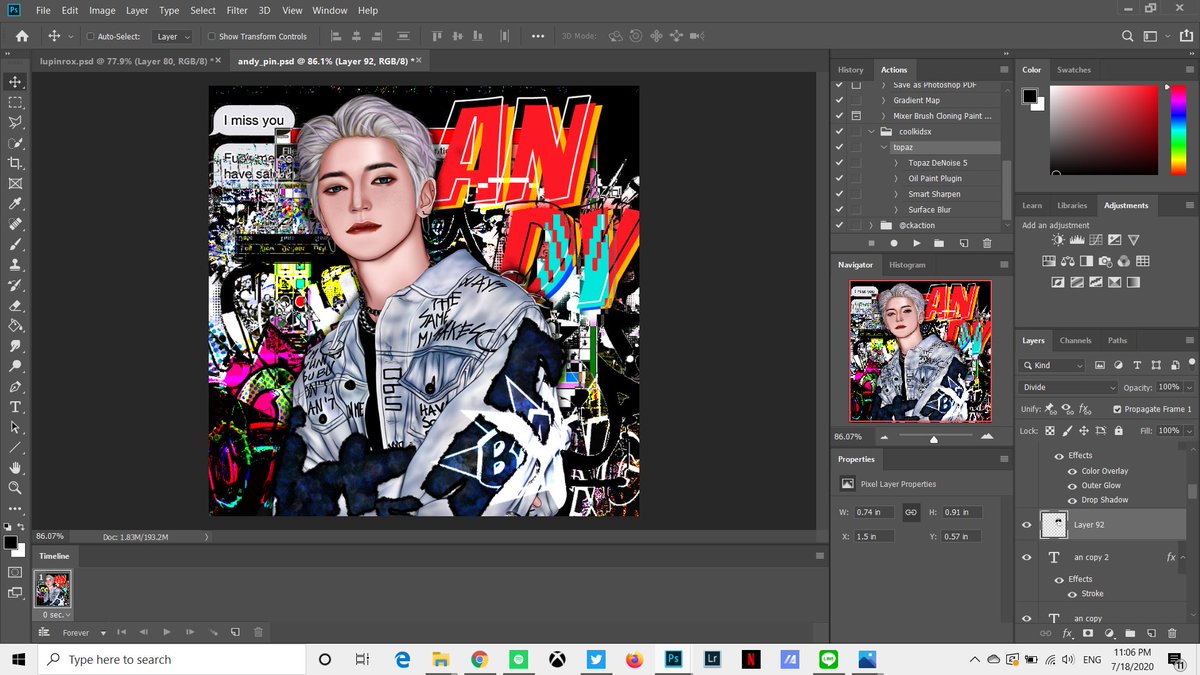The image size is (1200, 675).
Task: Click the foreground color swatch in Color panel
Action: pyautogui.click(x=1029, y=96)
